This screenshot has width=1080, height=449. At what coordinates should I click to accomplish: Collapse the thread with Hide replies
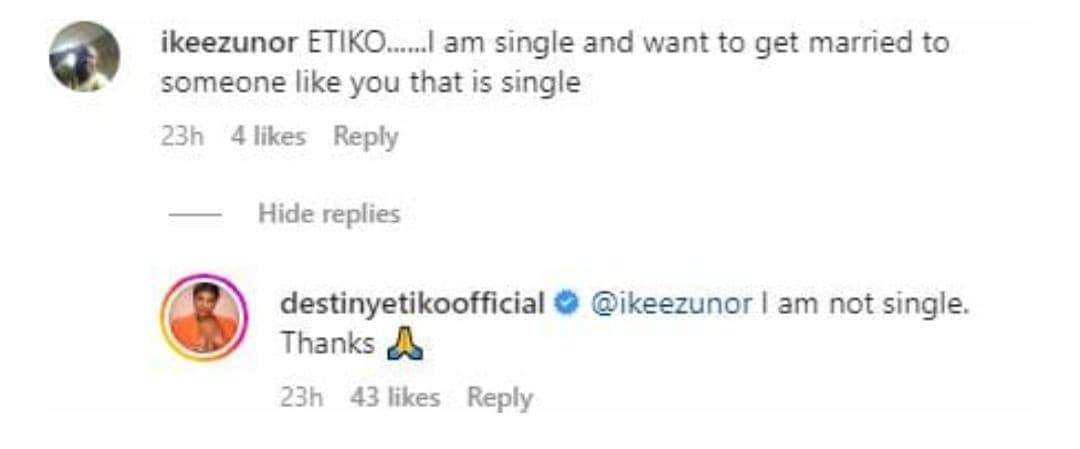pos(329,213)
